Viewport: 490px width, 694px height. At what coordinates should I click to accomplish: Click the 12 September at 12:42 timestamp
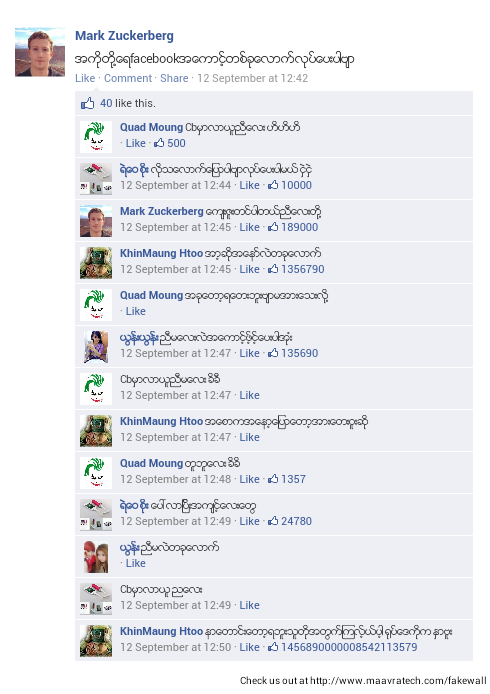[252, 78]
